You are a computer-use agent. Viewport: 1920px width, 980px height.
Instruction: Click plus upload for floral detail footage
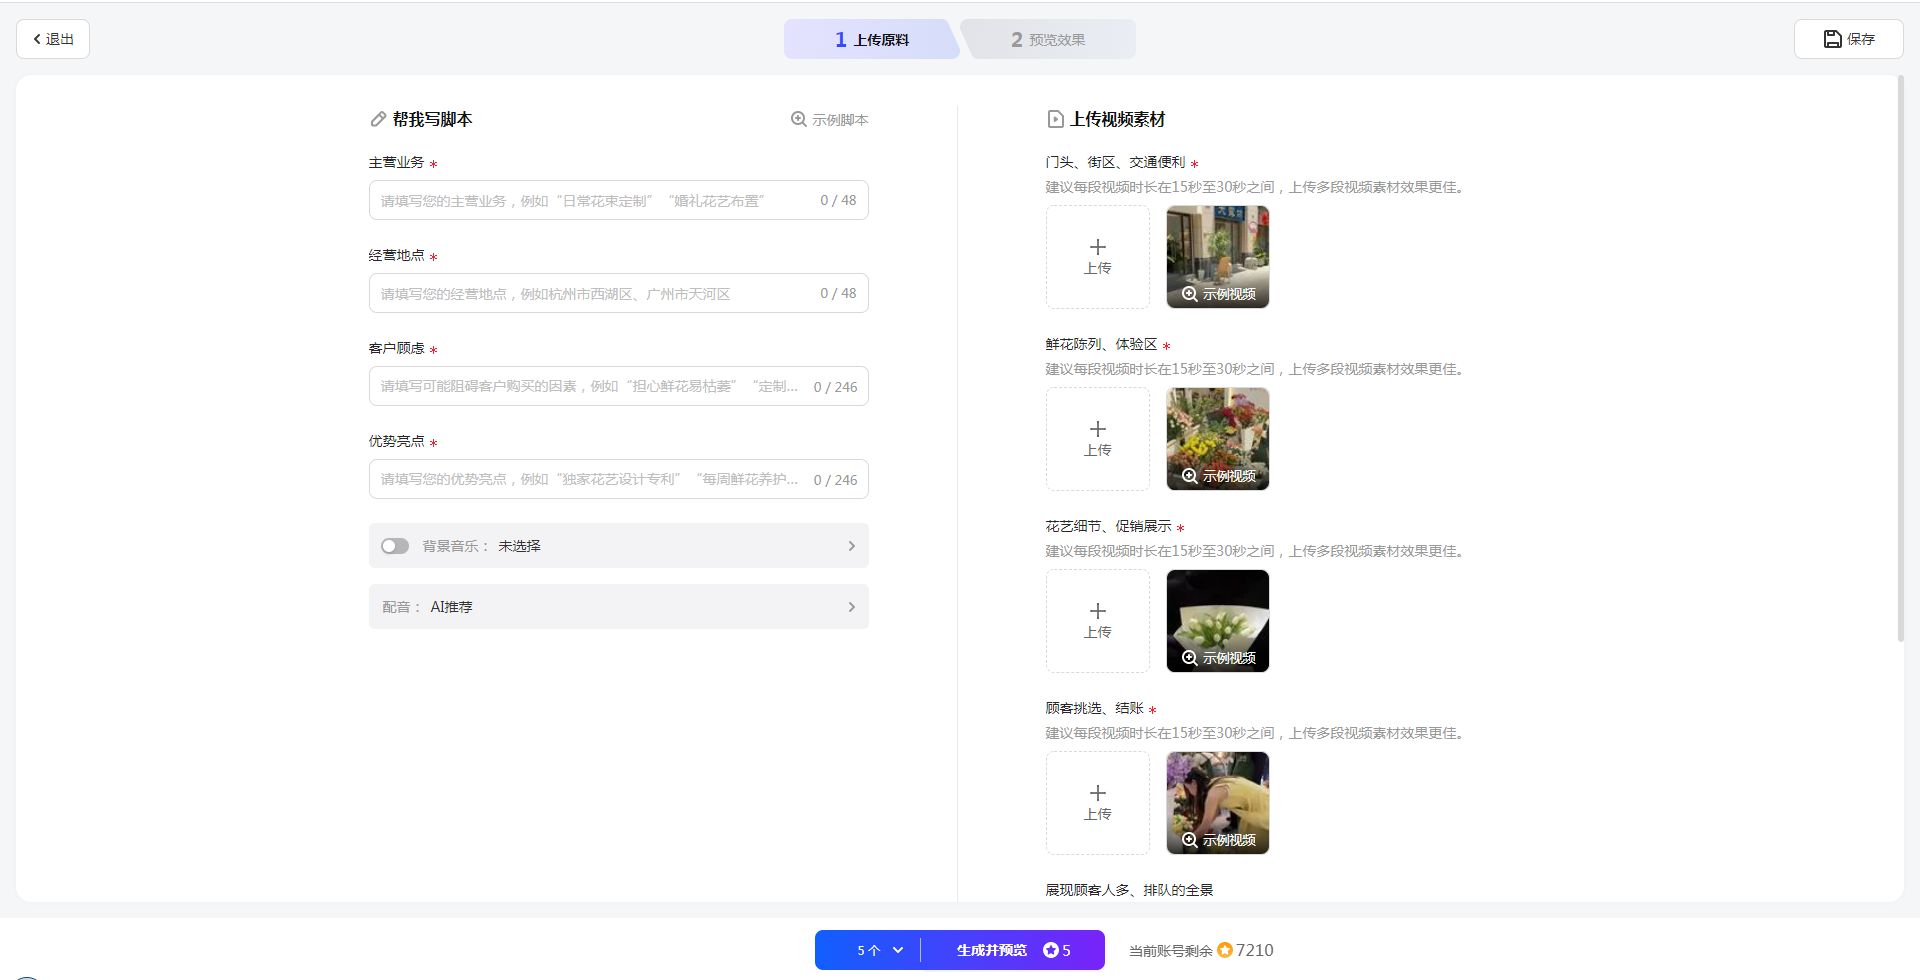1097,621
